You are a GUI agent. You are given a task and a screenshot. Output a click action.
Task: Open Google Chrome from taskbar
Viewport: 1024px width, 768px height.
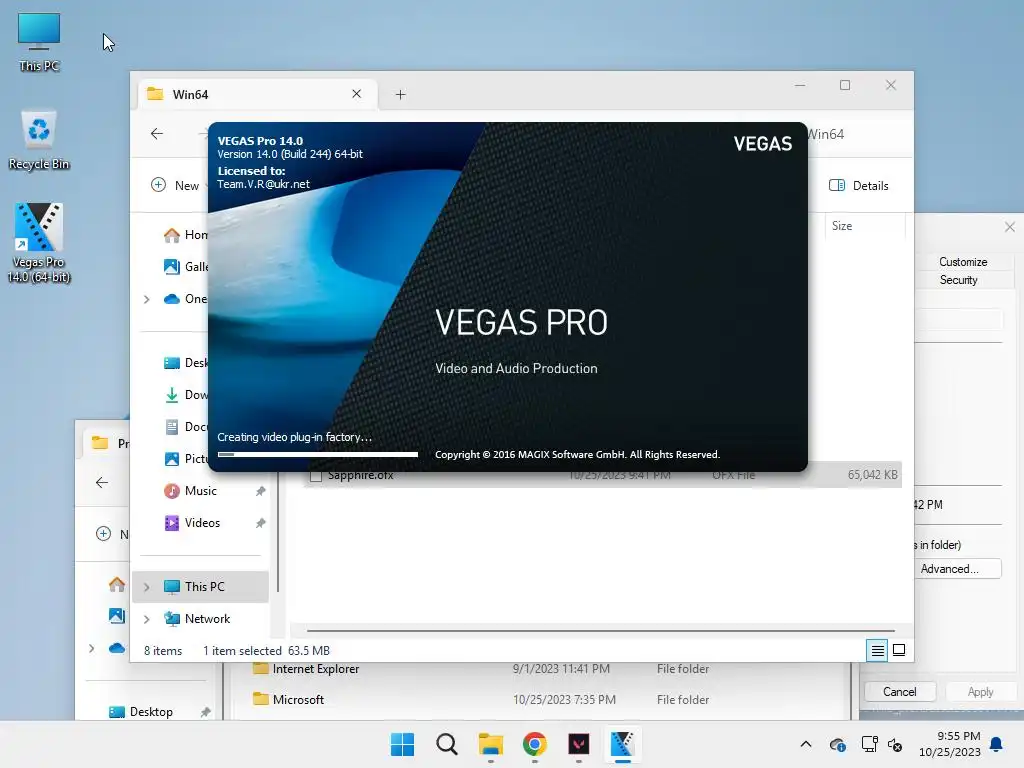(x=535, y=744)
